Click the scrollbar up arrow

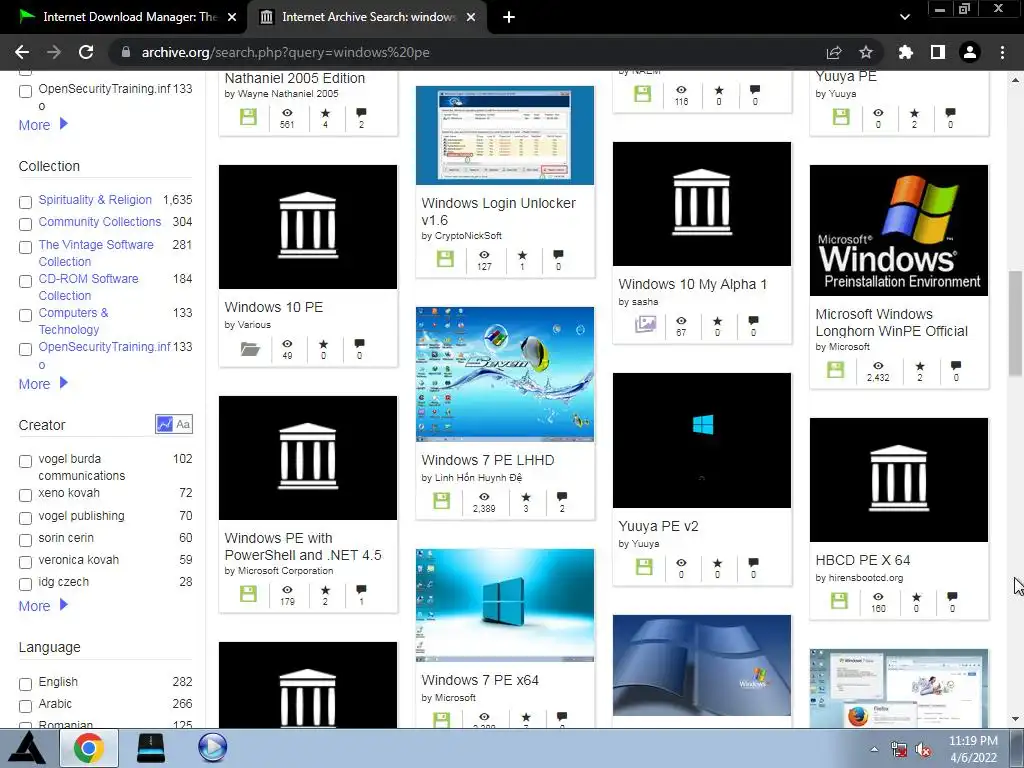click(1016, 80)
